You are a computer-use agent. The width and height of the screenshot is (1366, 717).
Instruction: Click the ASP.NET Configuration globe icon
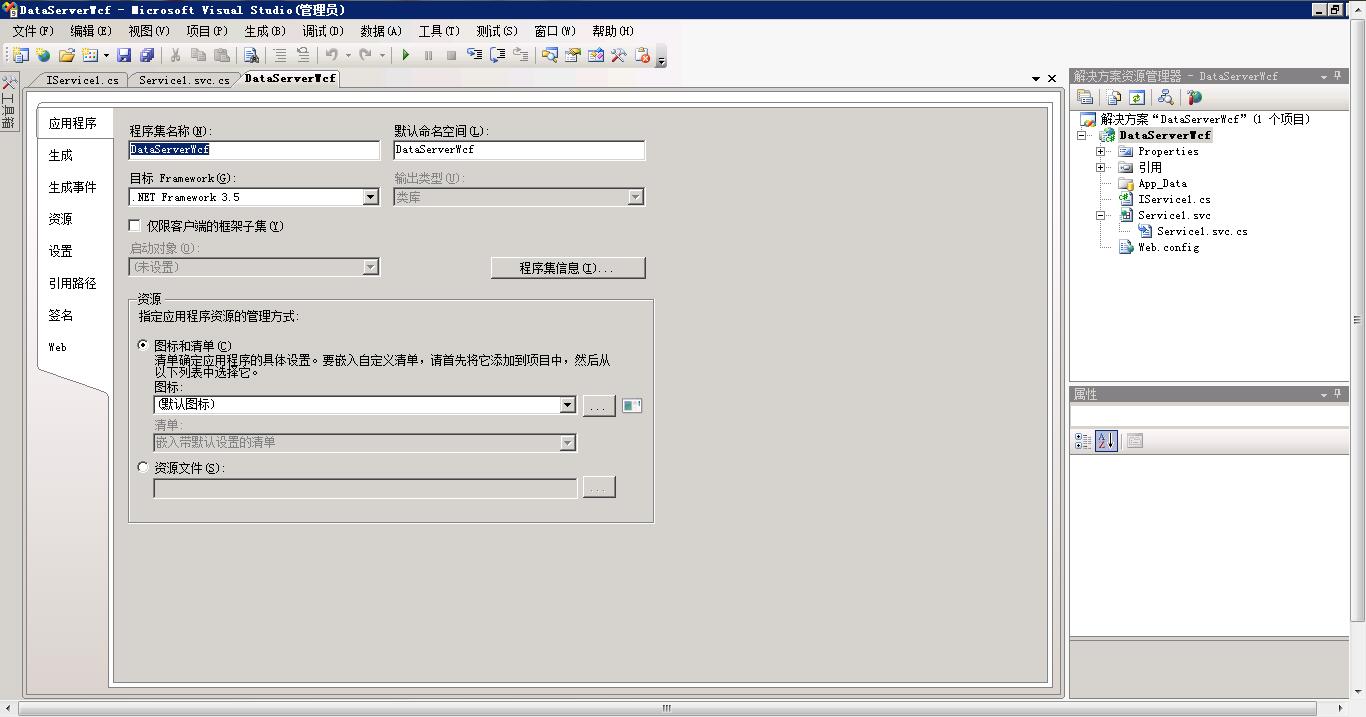[x=1193, y=97]
